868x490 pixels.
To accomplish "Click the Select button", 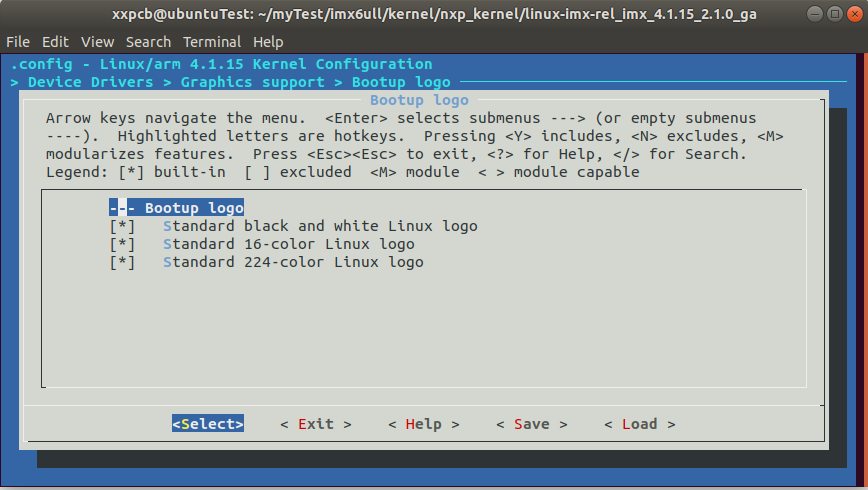I will point(208,424).
